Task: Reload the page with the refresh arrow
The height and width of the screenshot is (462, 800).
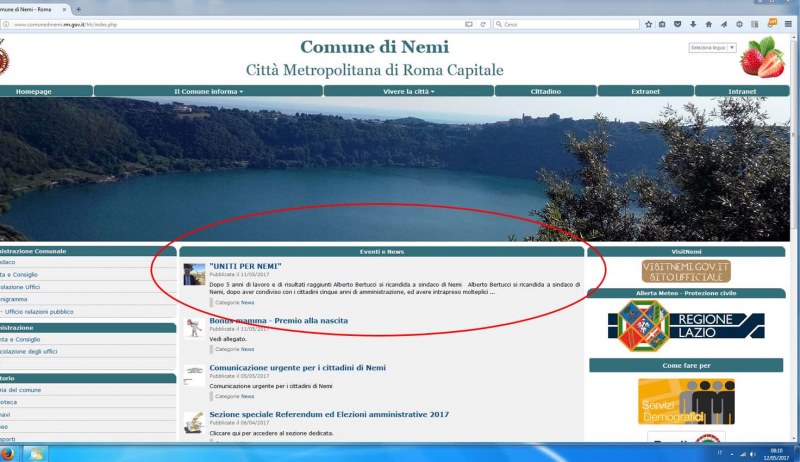Action: point(483,24)
